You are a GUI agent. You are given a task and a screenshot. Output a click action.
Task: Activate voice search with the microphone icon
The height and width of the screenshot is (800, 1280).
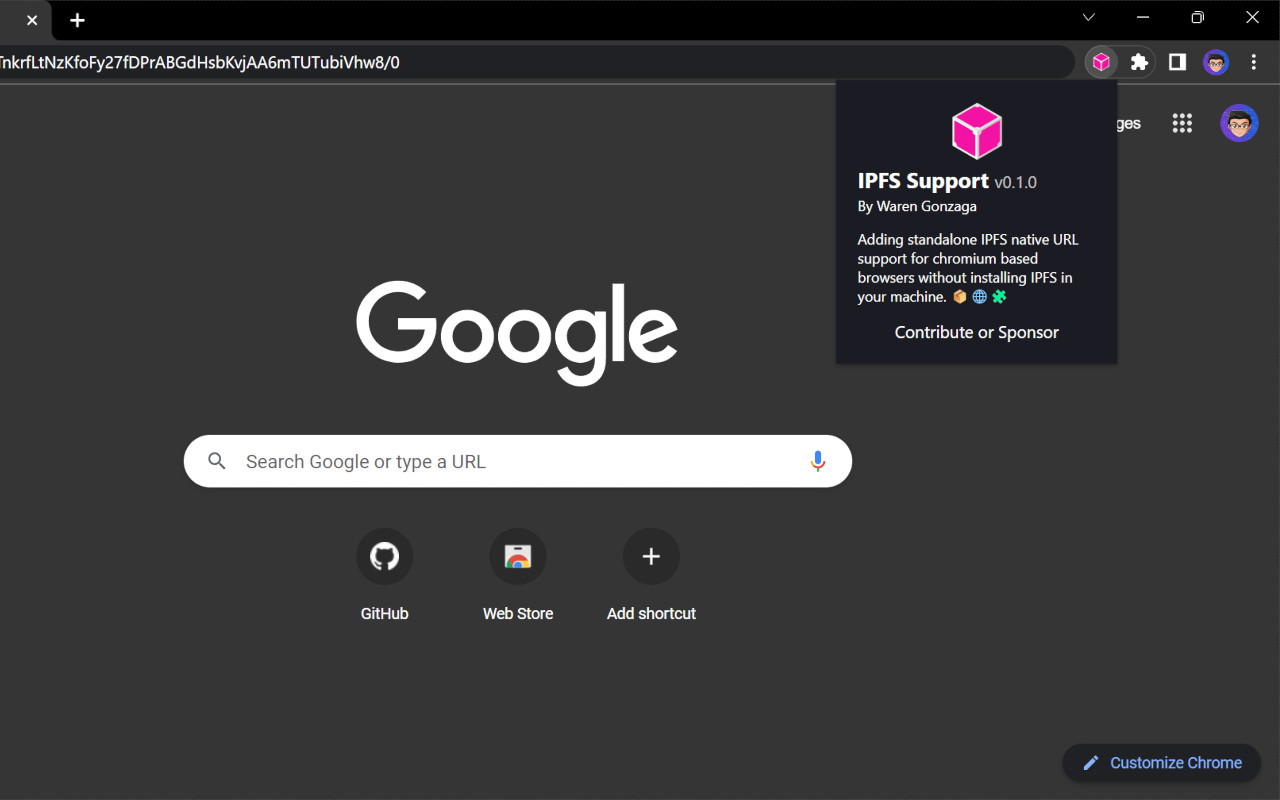click(x=818, y=461)
